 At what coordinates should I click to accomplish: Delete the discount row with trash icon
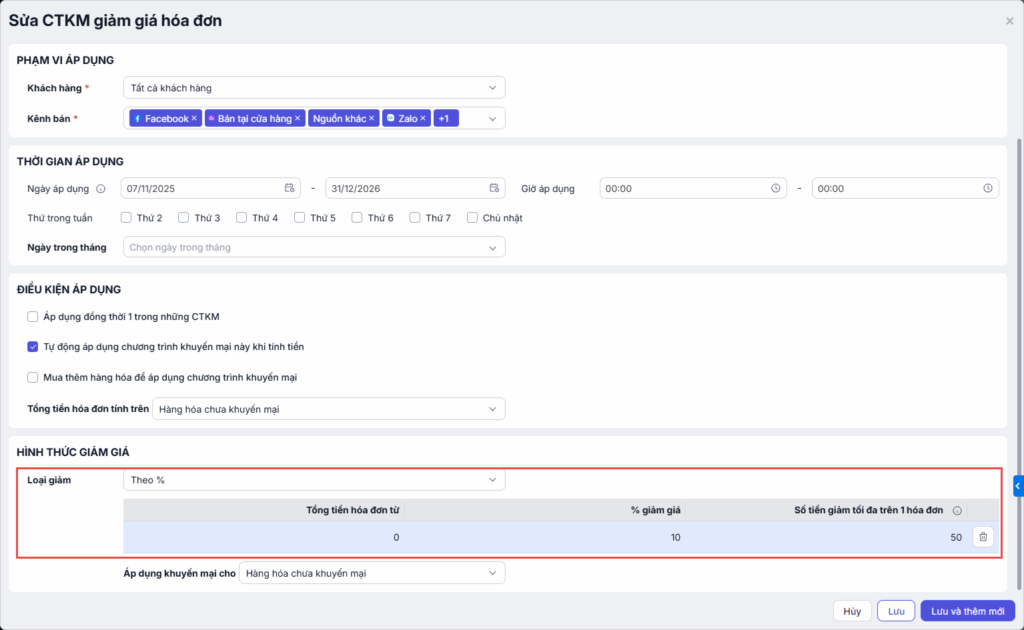983,537
